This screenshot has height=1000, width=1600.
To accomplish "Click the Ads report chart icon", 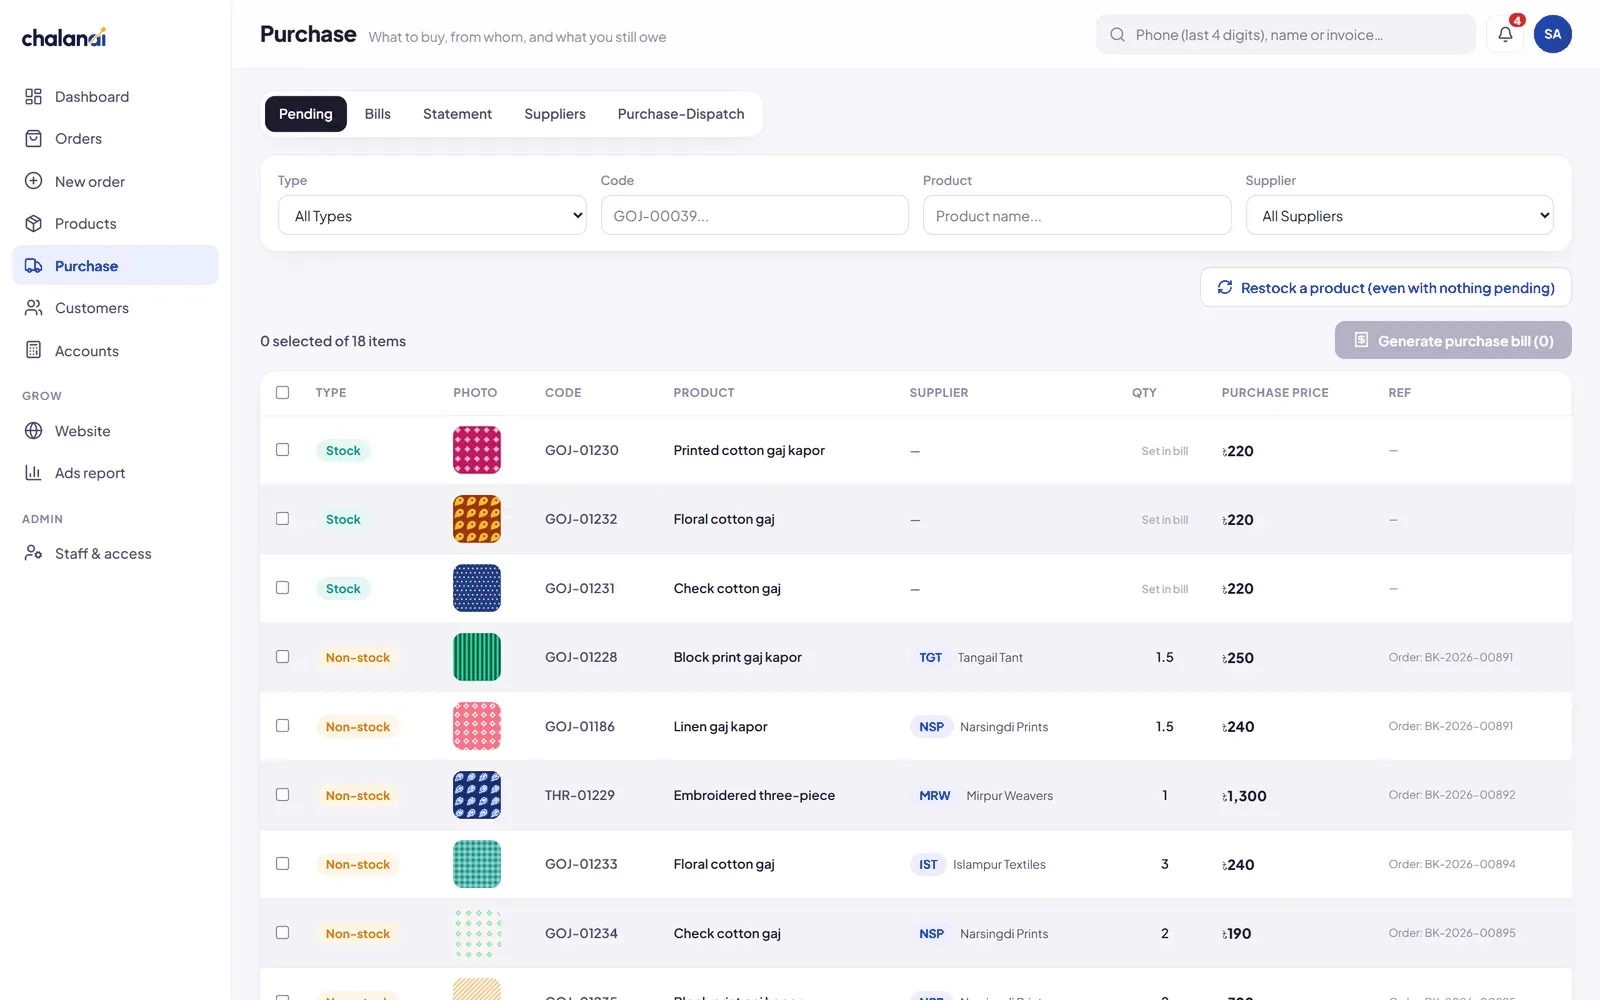I will [33, 473].
